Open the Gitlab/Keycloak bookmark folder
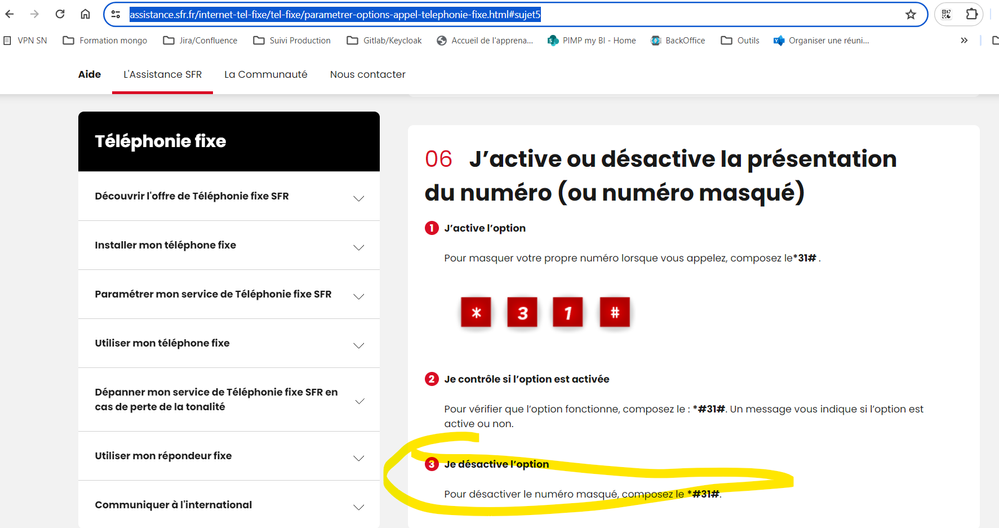999x528 pixels. tap(384, 40)
